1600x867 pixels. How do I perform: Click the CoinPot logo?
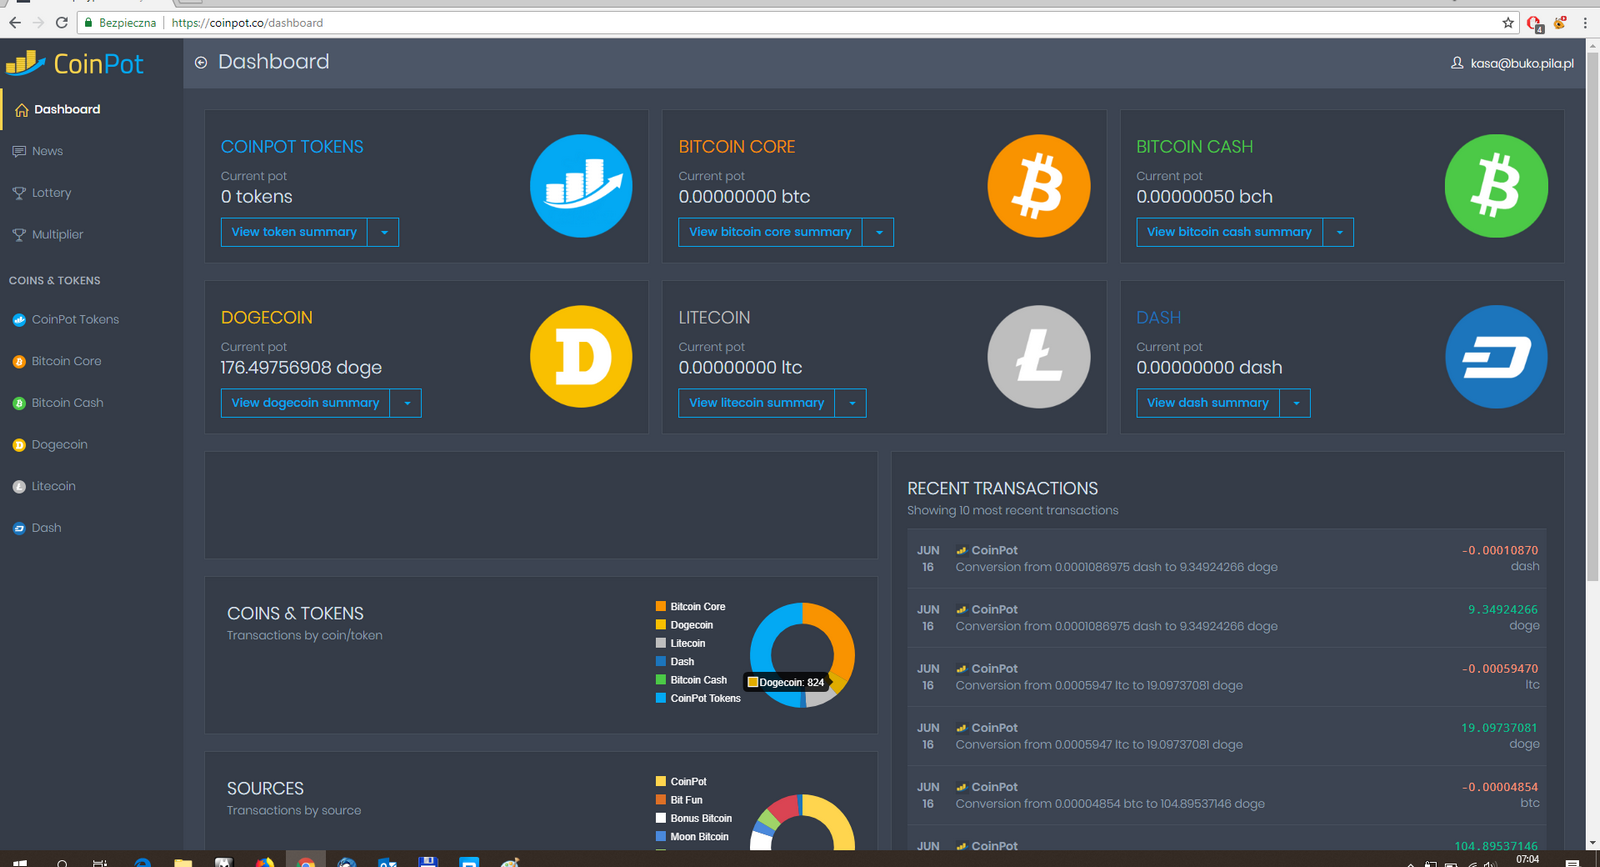[75, 64]
